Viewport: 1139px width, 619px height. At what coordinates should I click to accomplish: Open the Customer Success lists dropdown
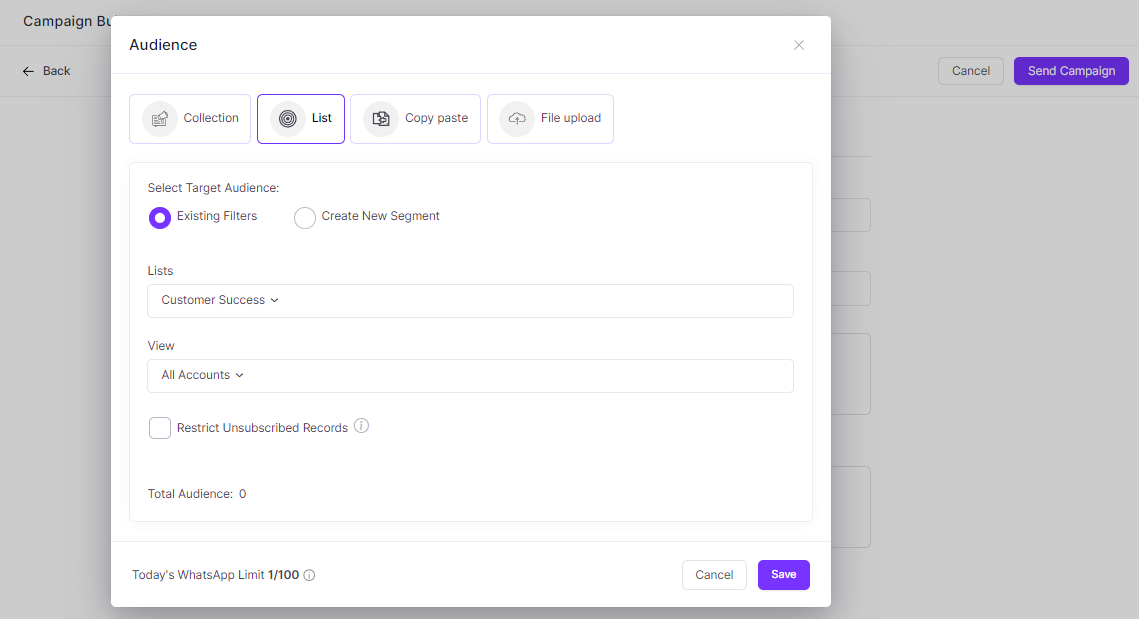(x=470, y=300)
